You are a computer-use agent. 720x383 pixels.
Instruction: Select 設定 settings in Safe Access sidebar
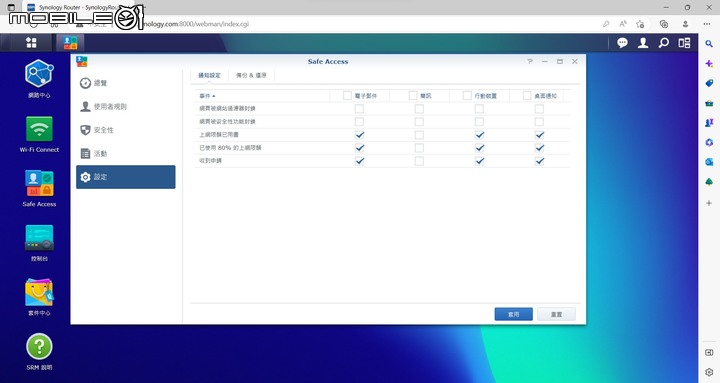(x=126, y=177)
